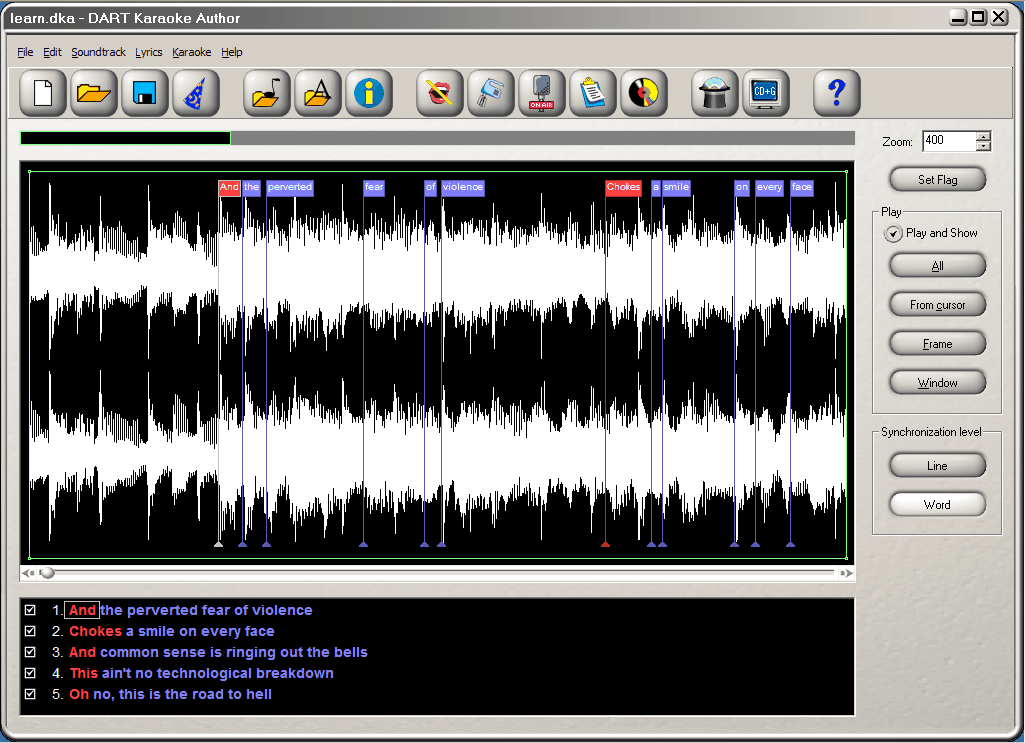This screenshot has width=1025, height=743.
Task: Launch the magician hat wizard tool
Action: [x=714, y=92]
